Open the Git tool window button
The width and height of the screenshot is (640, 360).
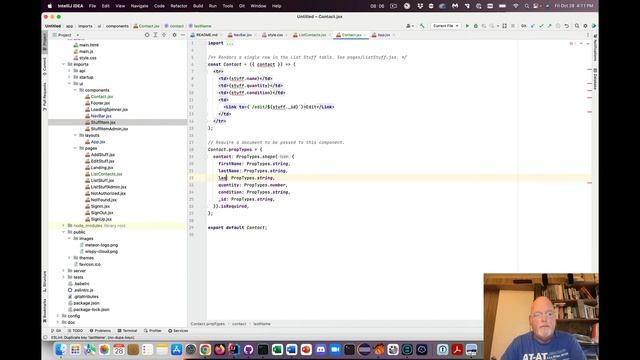pyautogui.click(x=56, y=331)
